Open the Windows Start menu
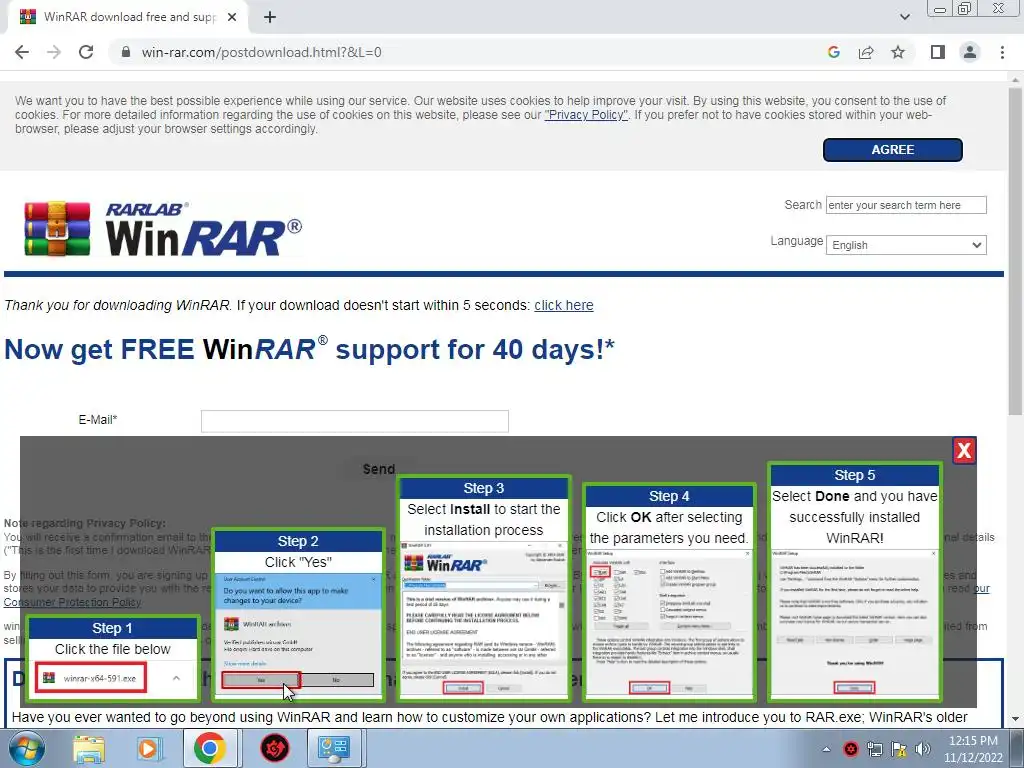The width and height of the screenshot is (1024, 768). pos(26,748)
